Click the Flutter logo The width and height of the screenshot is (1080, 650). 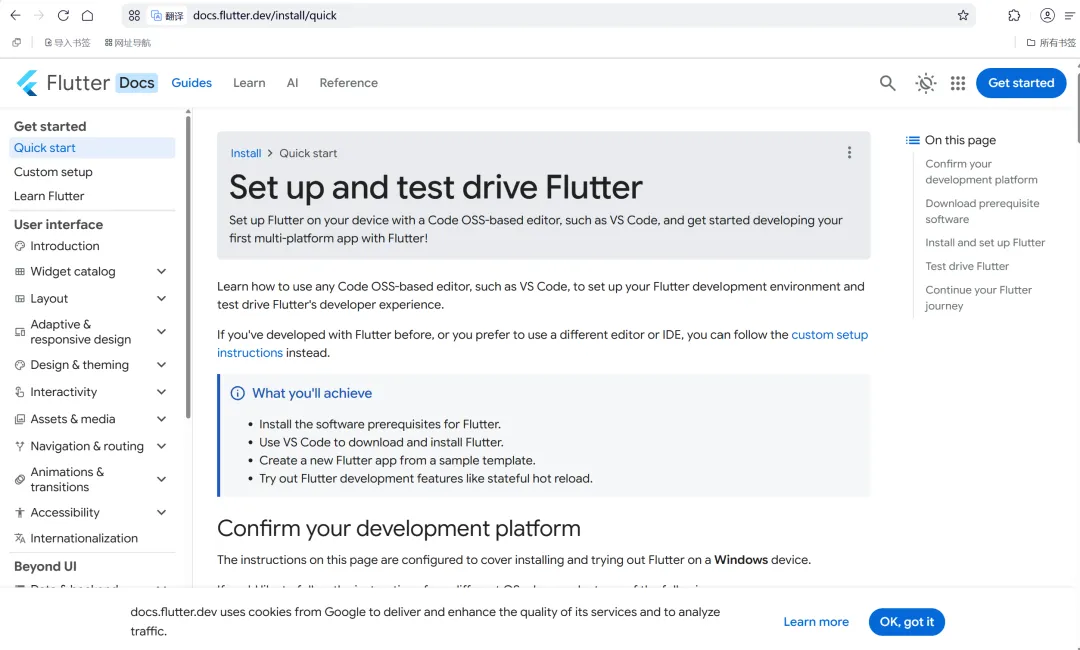(28, 83)
